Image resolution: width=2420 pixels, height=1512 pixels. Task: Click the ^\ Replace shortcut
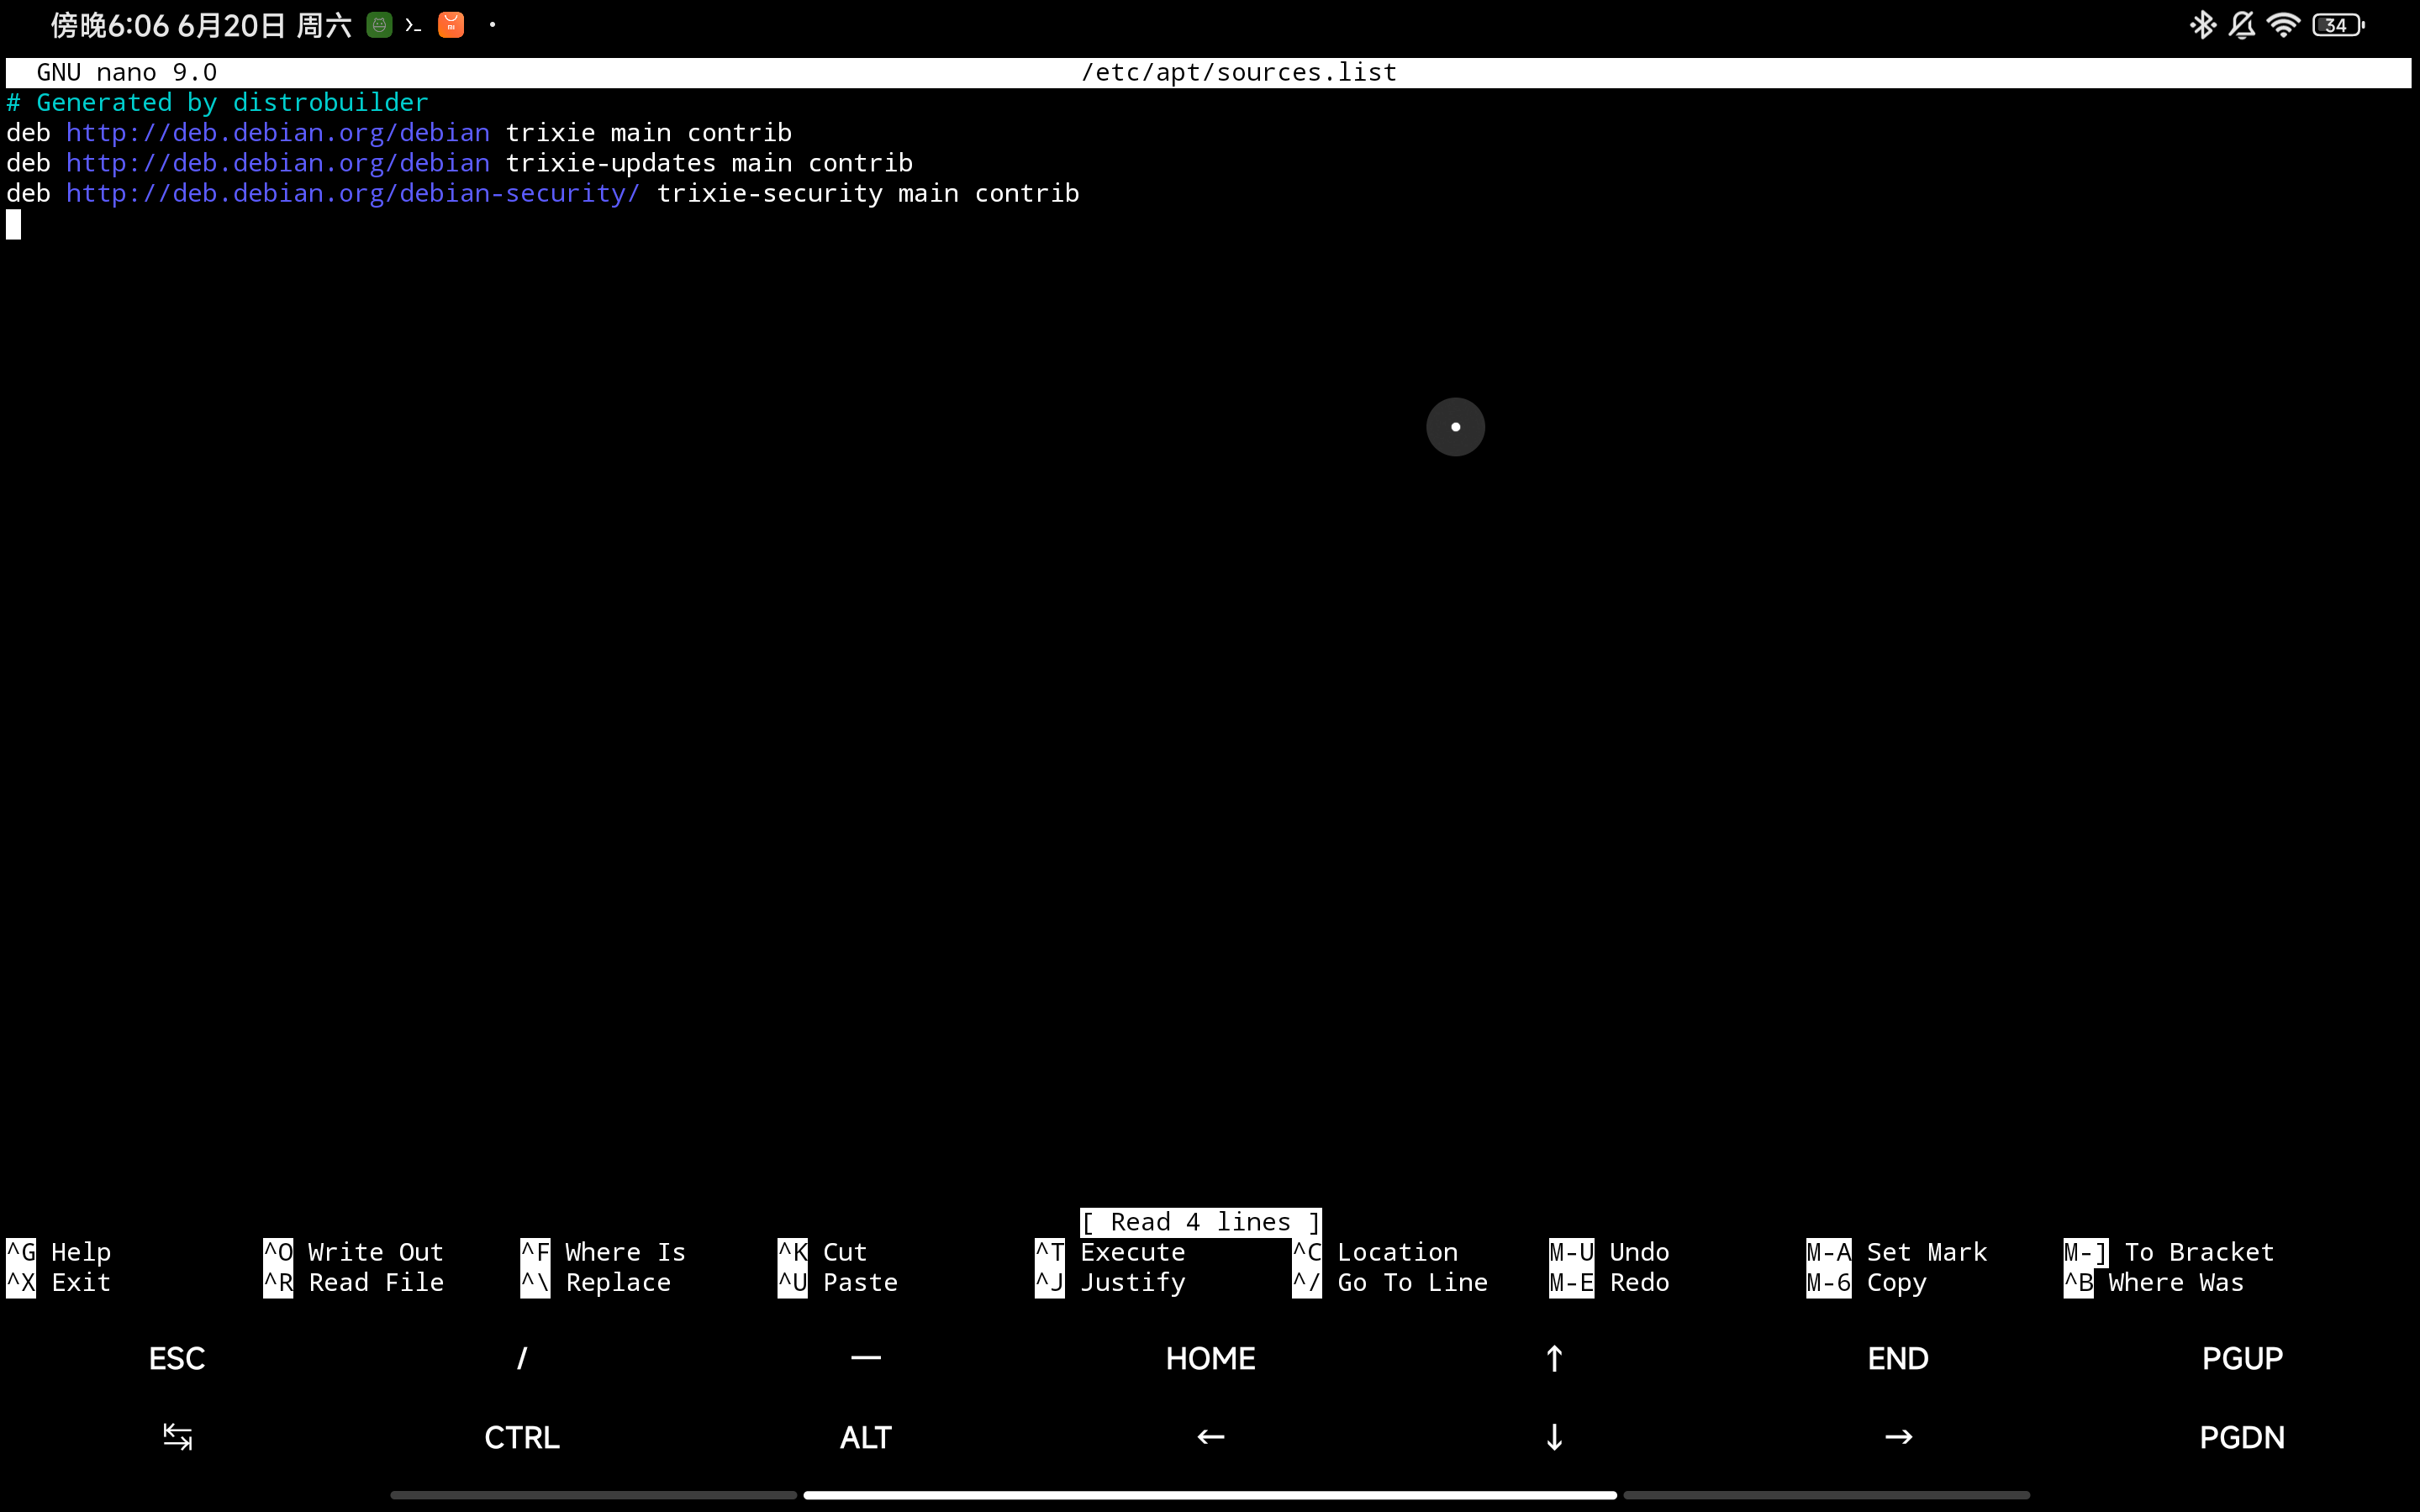tap(596, 1282)
